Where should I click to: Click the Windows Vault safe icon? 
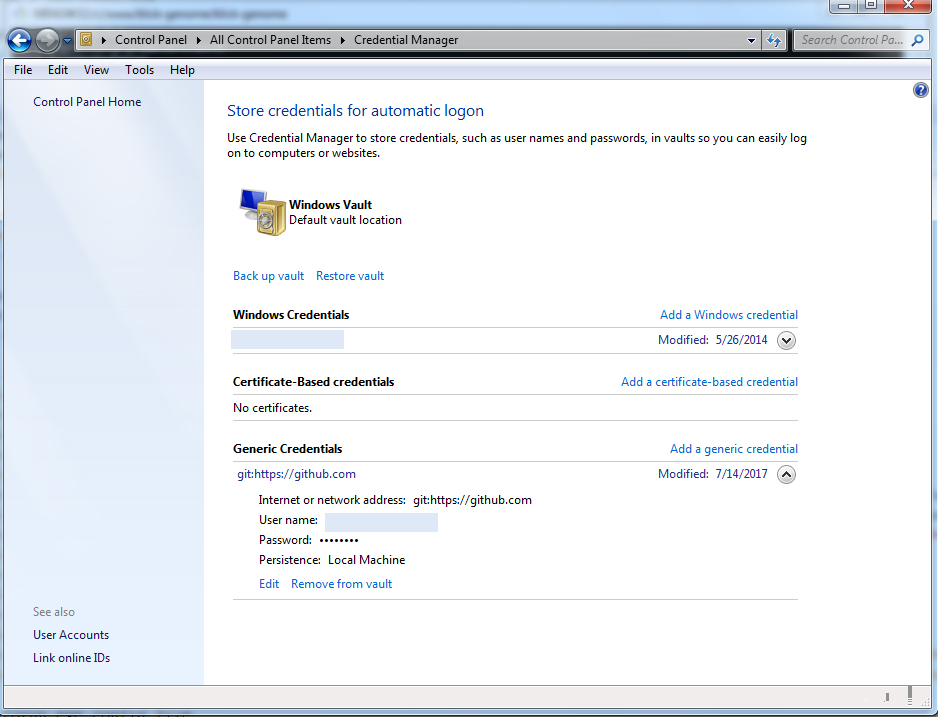(x=262, y=212)
